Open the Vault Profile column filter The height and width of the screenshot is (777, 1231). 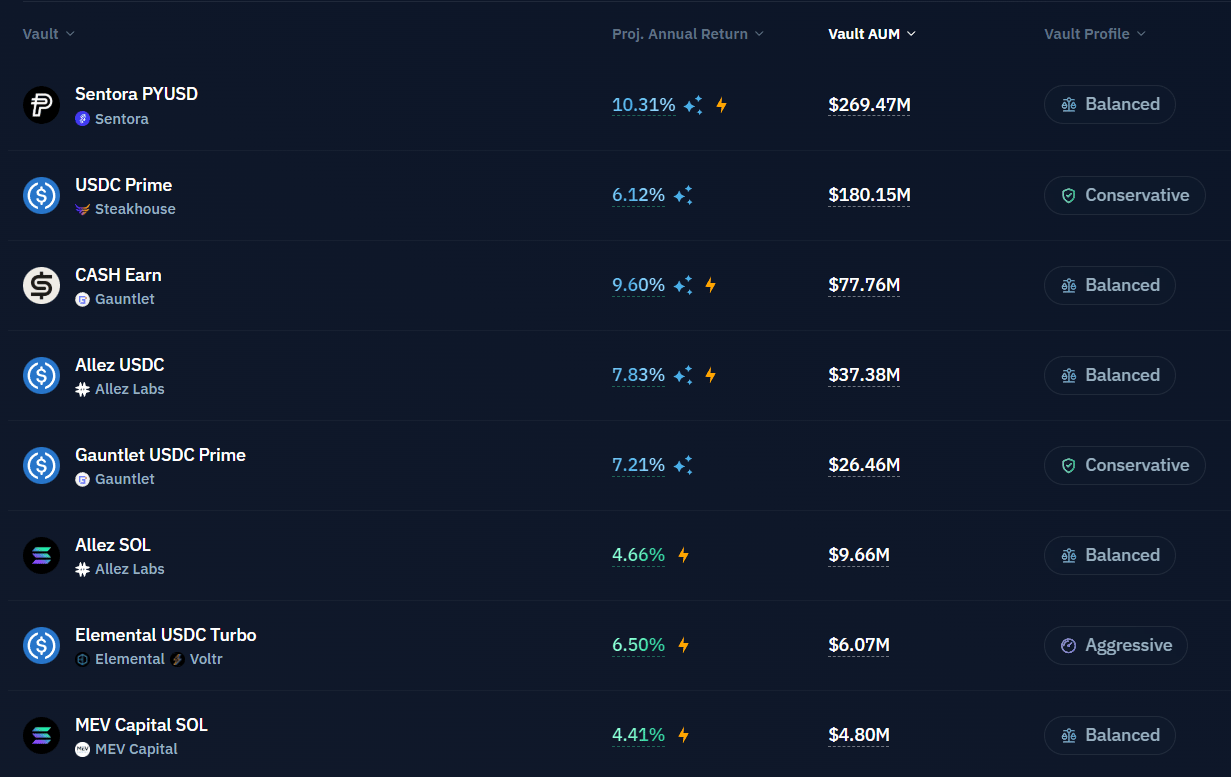[x=1095, y=34]
